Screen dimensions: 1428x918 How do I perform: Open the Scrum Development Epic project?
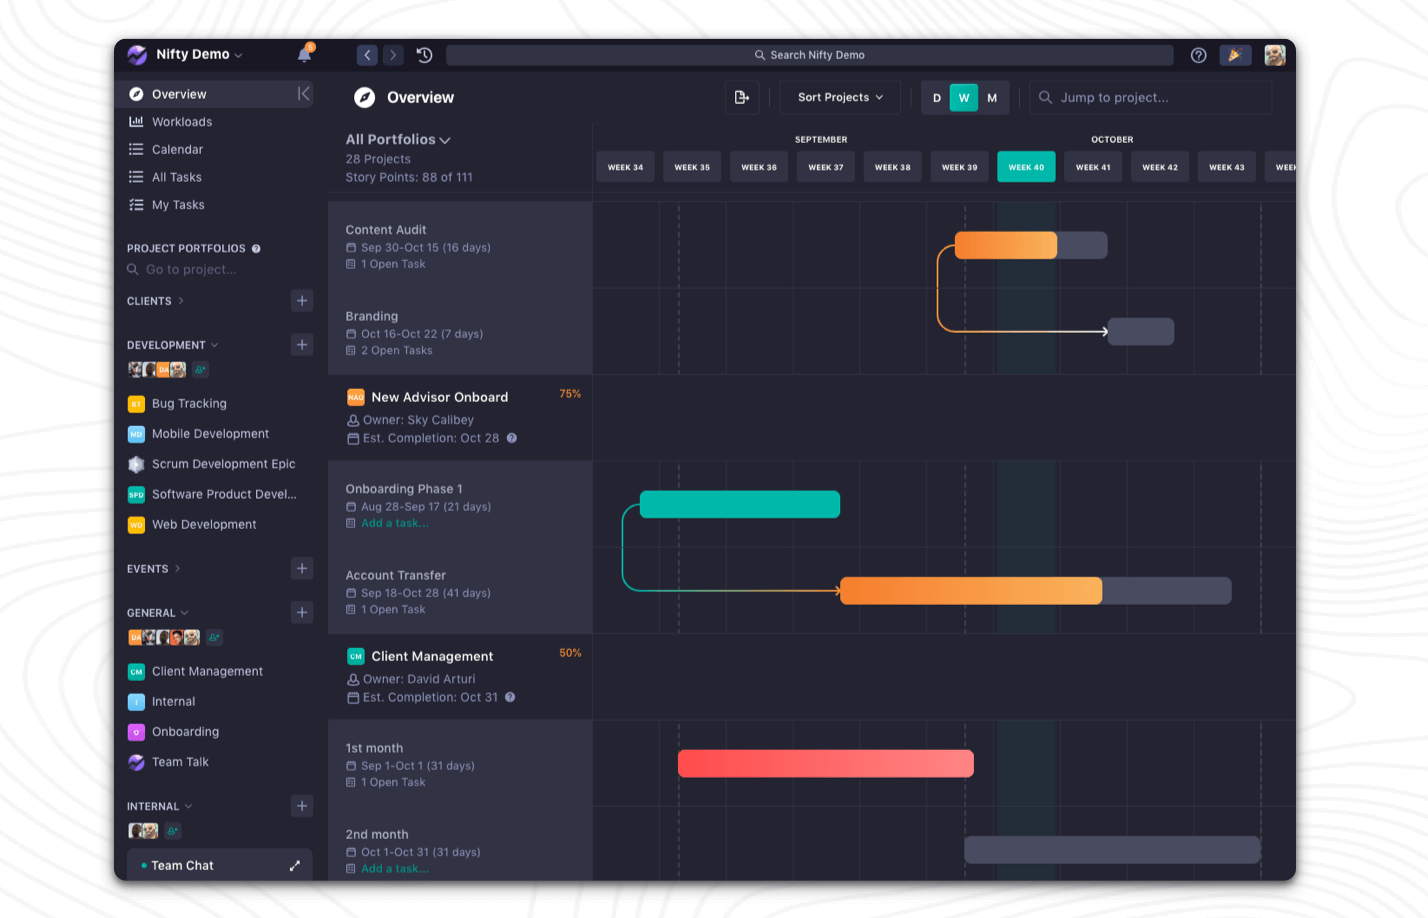click(x=212, y=464)
